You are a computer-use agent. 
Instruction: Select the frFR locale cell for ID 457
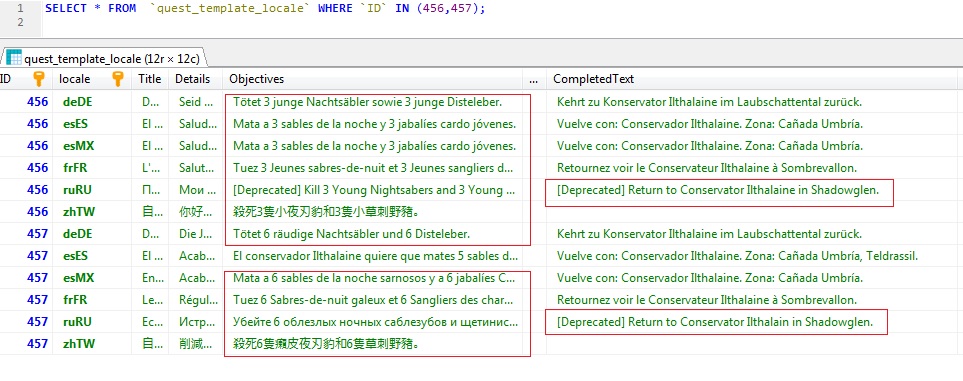click(x=93, y=300)
